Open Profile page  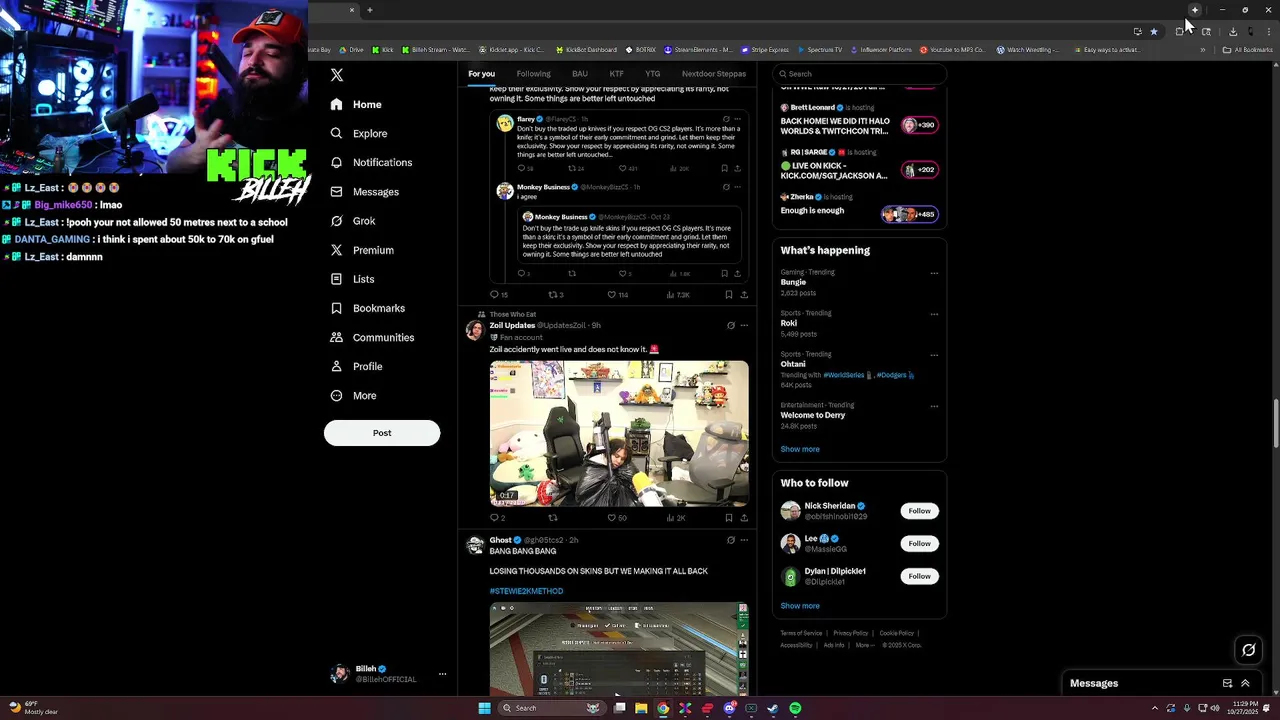tap(356, 366)
